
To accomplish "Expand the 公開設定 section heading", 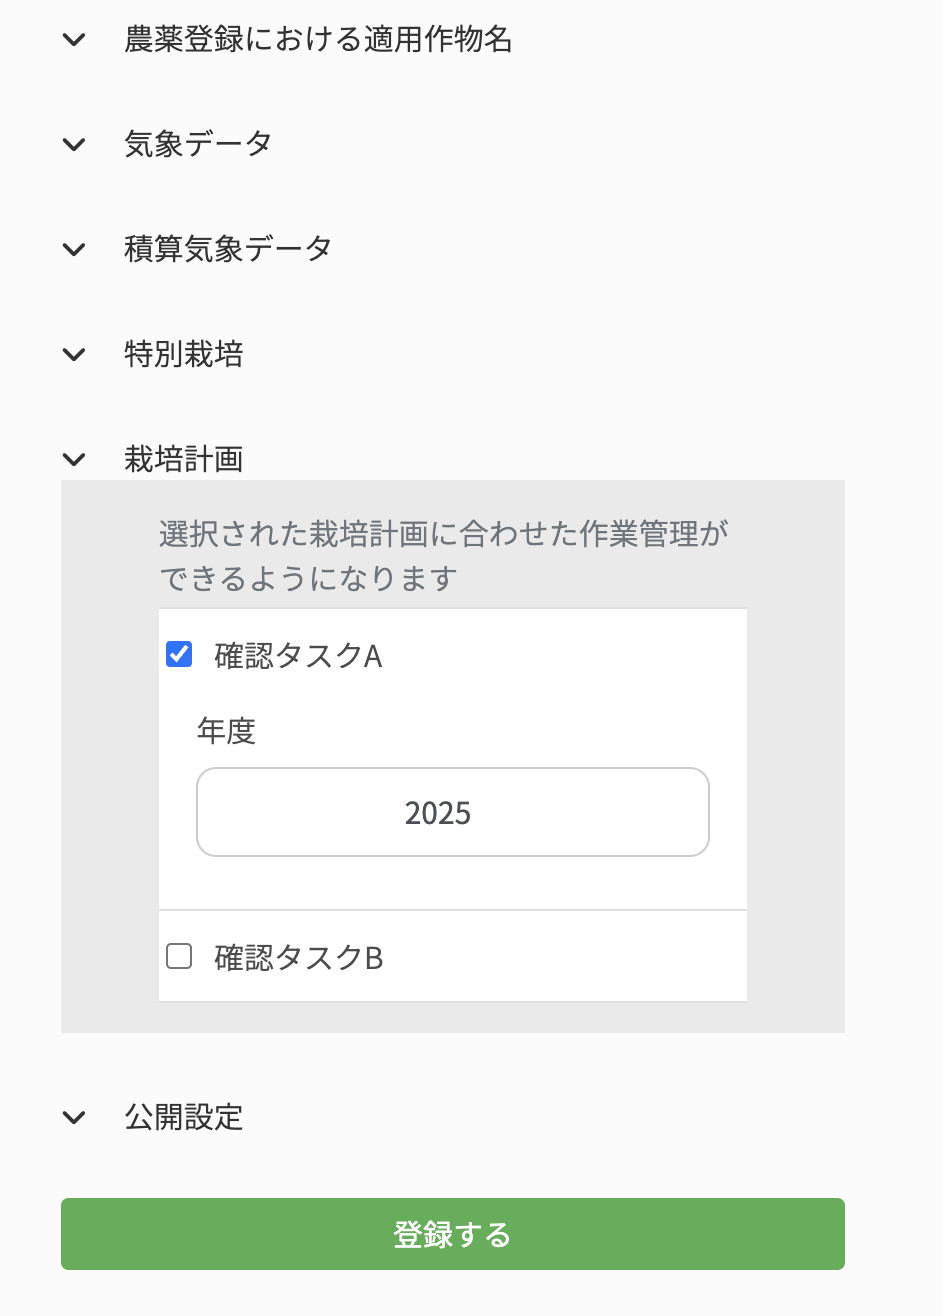I will (184, 1117).
